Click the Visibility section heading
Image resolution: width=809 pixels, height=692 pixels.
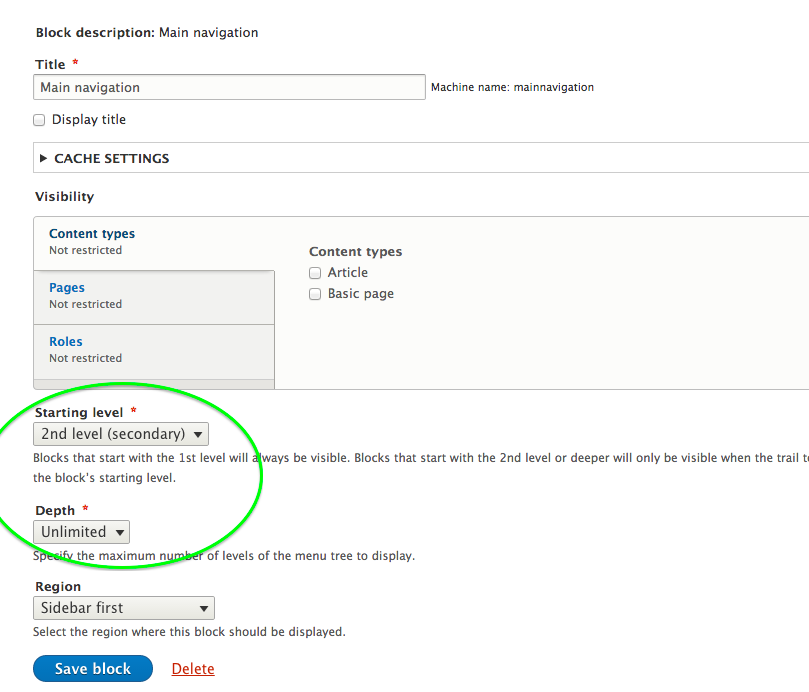click(x=65, y=197)
